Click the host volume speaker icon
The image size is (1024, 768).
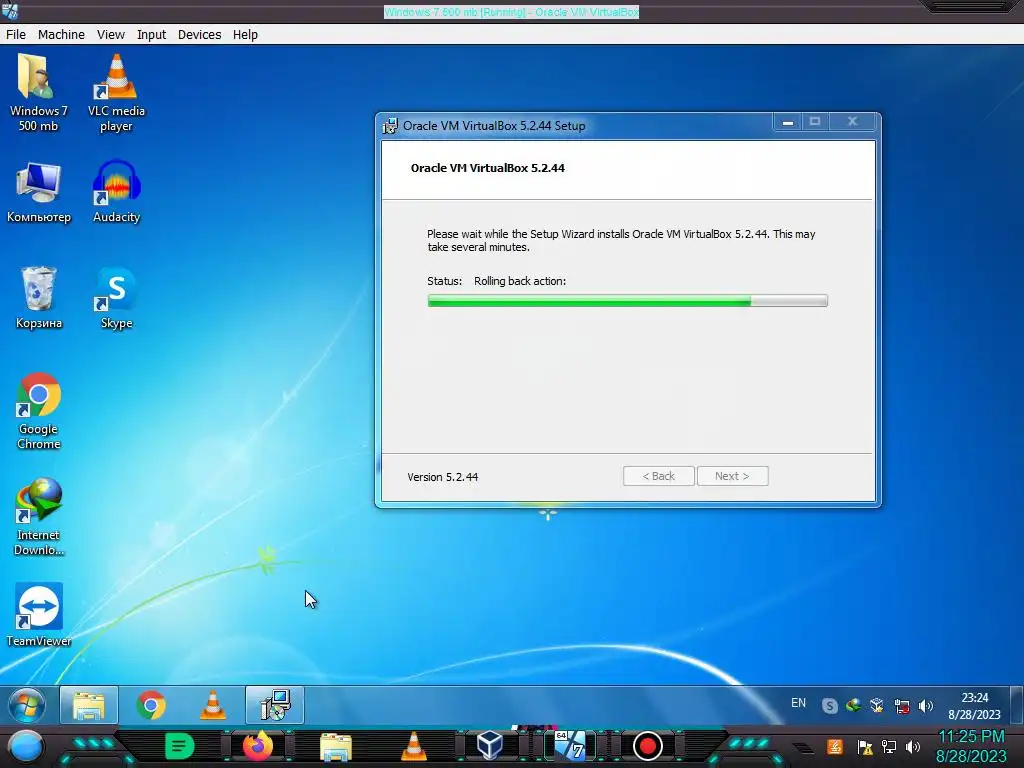913,747
